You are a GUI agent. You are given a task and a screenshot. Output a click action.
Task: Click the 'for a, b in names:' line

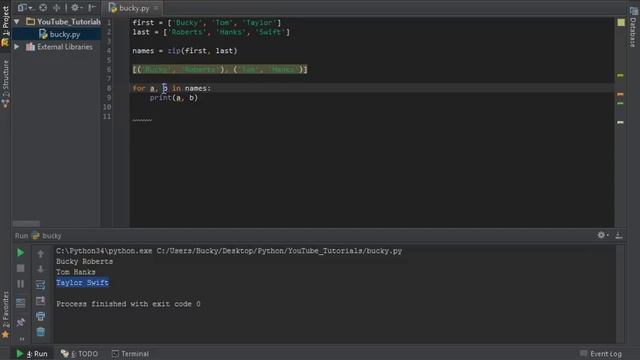coord(171,88)
